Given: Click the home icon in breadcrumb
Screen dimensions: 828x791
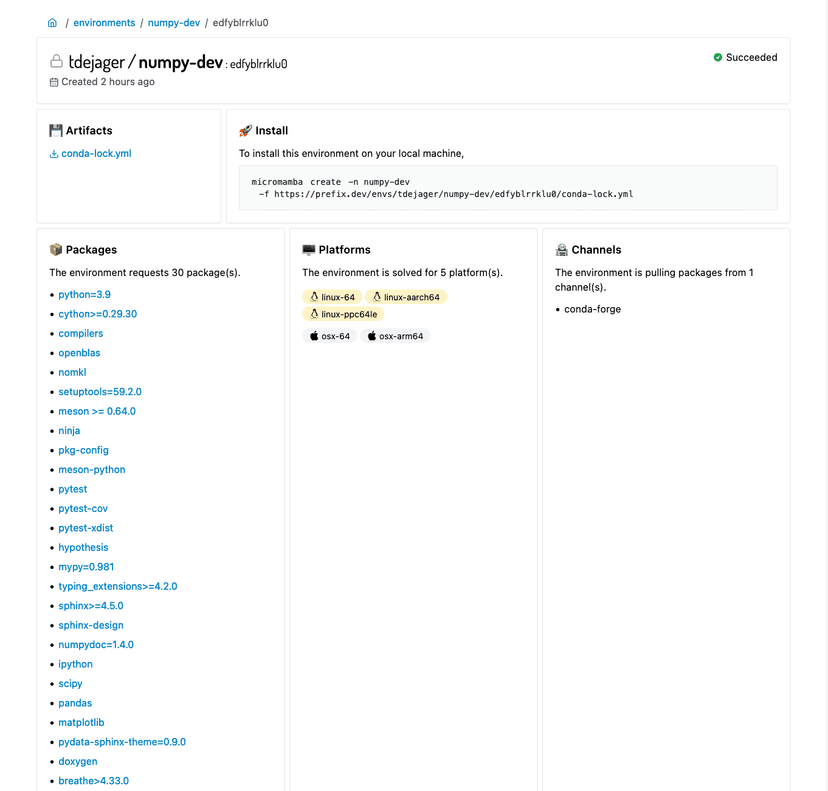Looking at the screenshot, I should tap(52, 22).
